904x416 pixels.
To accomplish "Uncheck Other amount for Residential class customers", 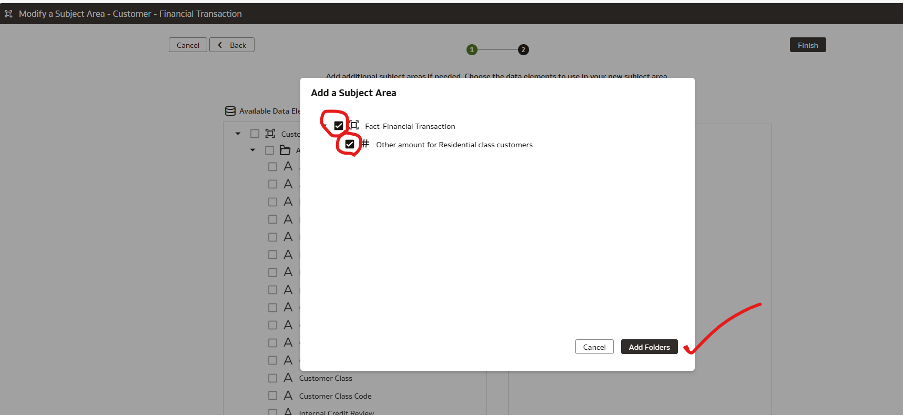I will coord(349,145).
